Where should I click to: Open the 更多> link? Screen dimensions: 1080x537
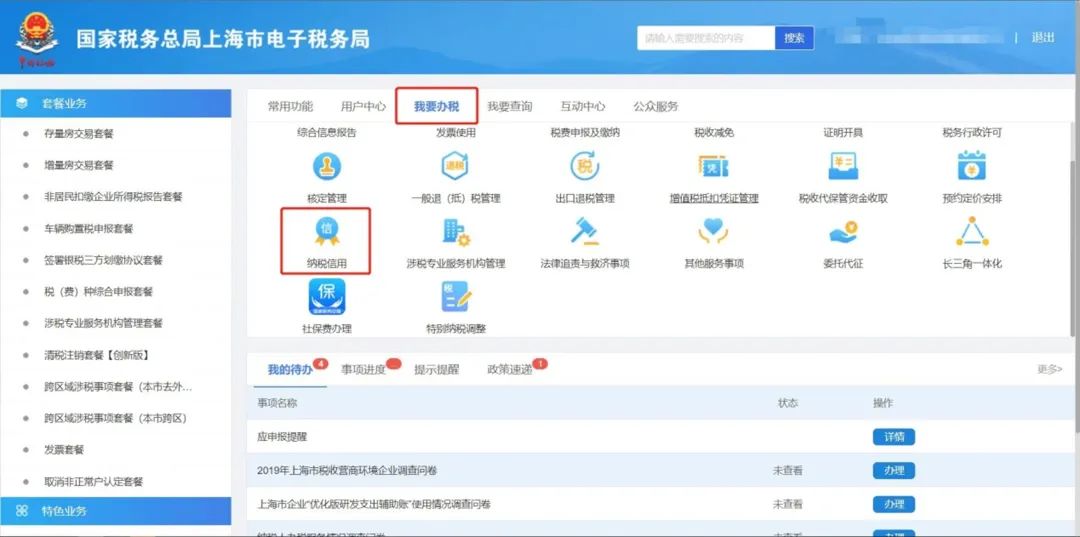tap(1050, 370)
